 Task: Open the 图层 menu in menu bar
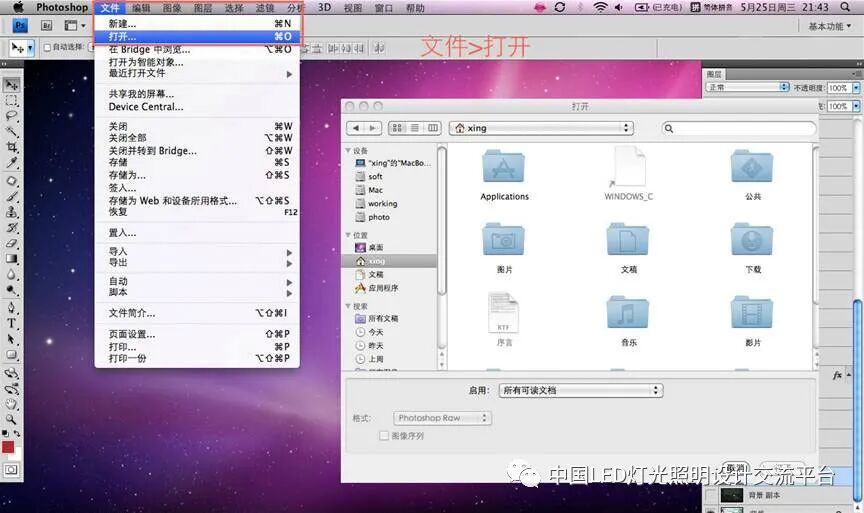[203, 8]
